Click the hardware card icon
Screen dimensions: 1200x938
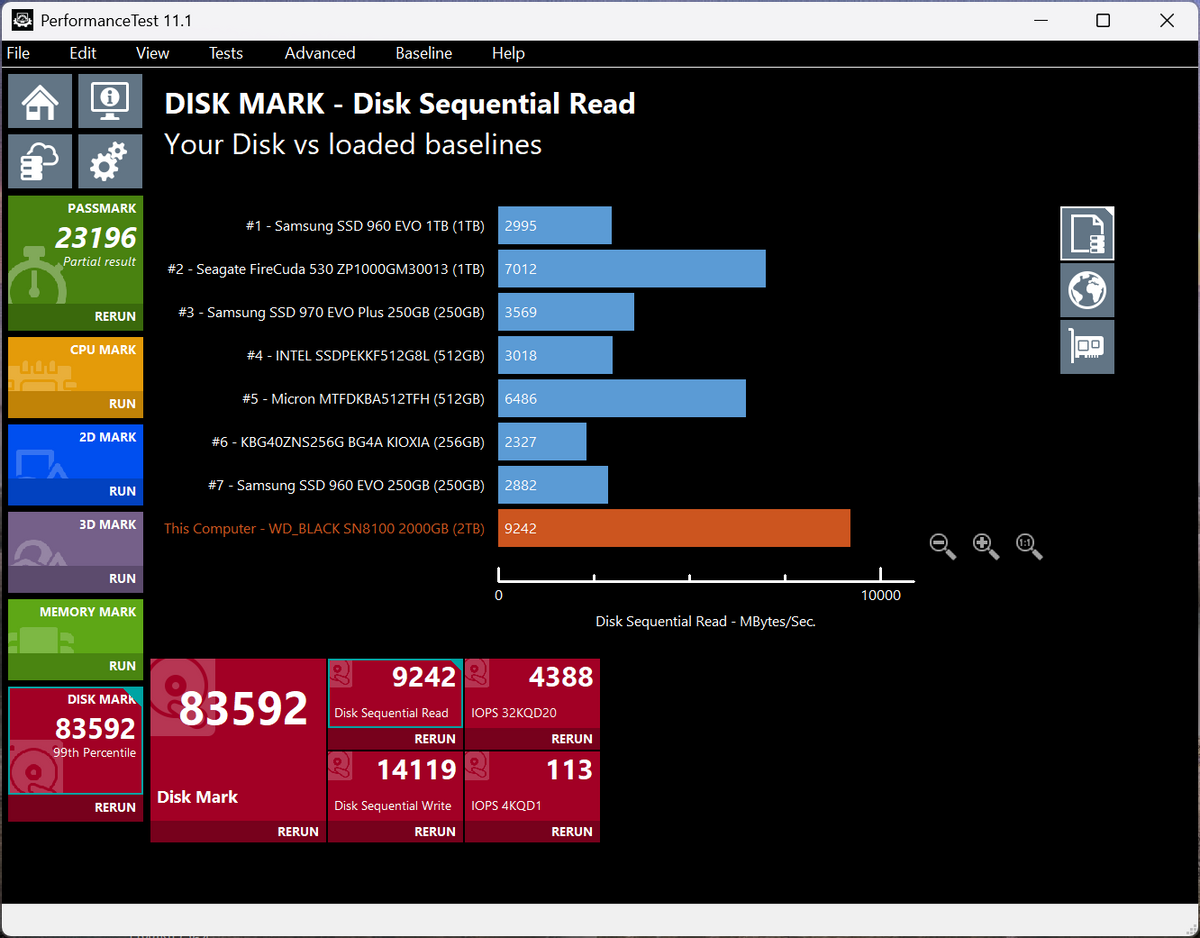pyautogui.click(x=1087, y=347)
